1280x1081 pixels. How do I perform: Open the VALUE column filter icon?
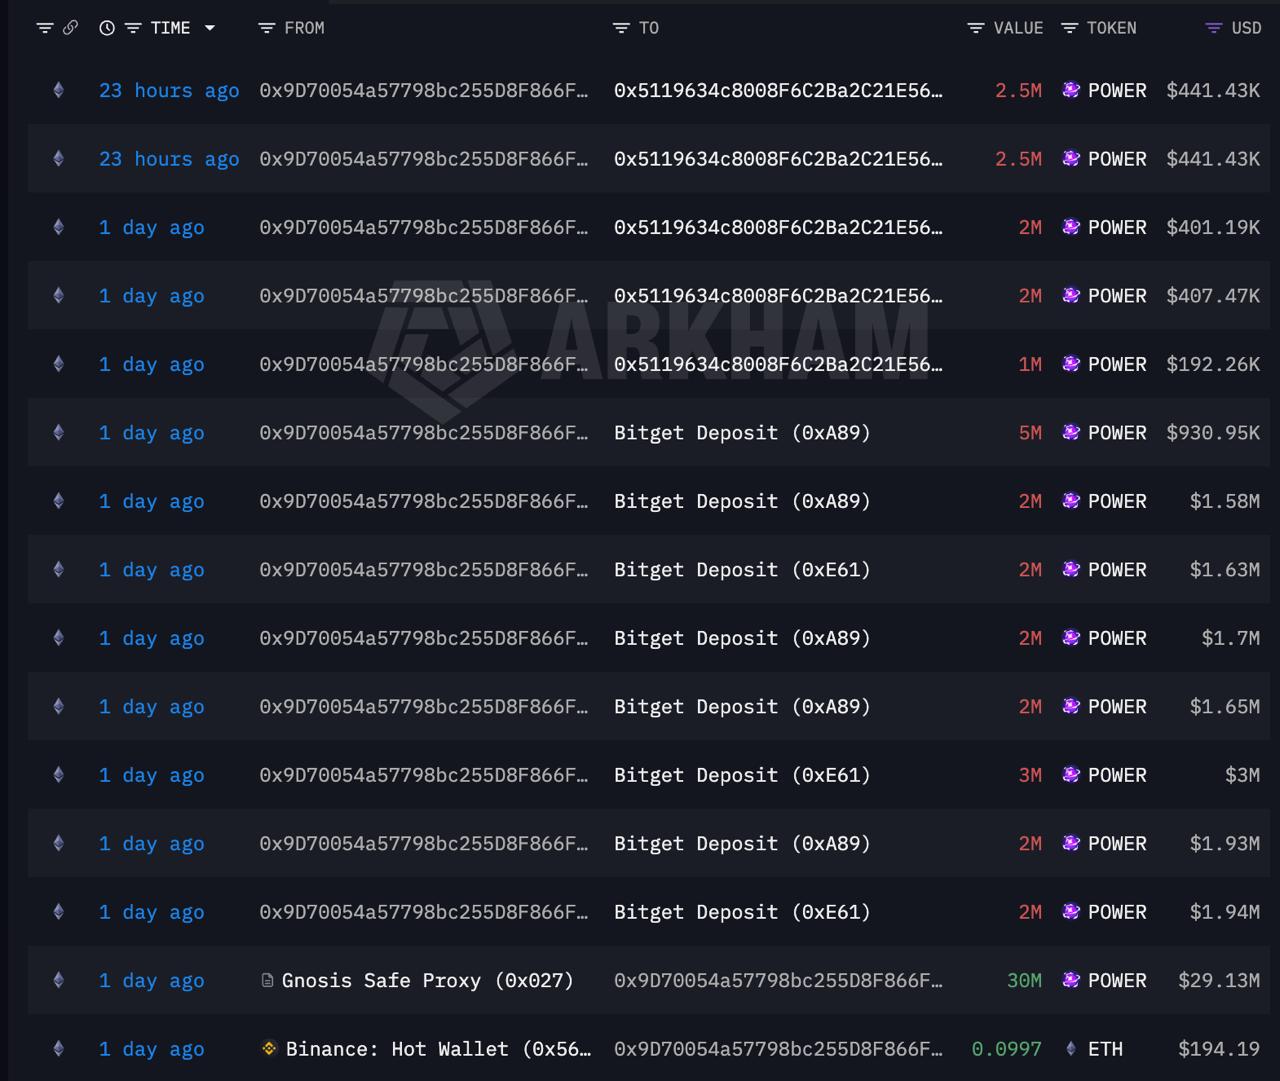(x=976, y=28)
